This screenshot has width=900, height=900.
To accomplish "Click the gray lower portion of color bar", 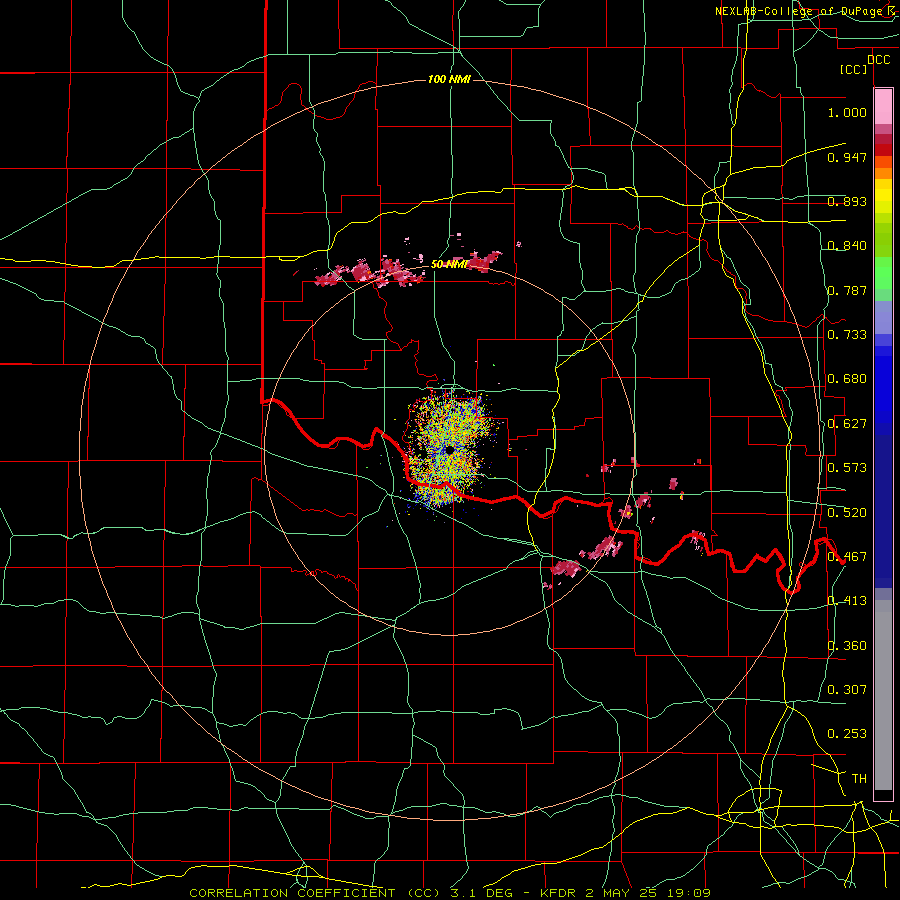I will tap(883, 695).
